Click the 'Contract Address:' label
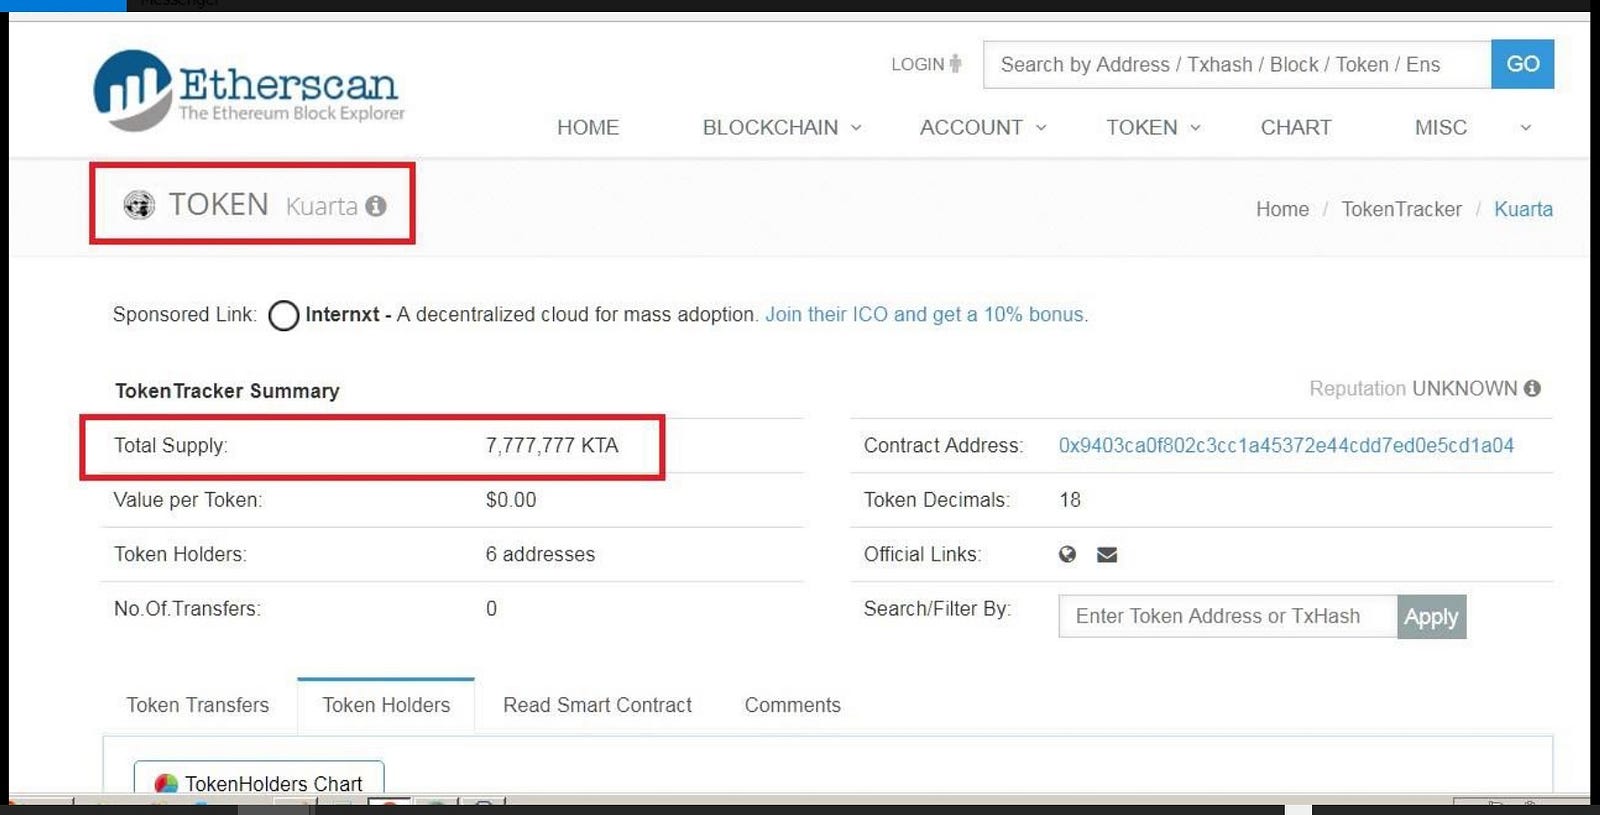Screen dimensions: 1600x815 943,445
